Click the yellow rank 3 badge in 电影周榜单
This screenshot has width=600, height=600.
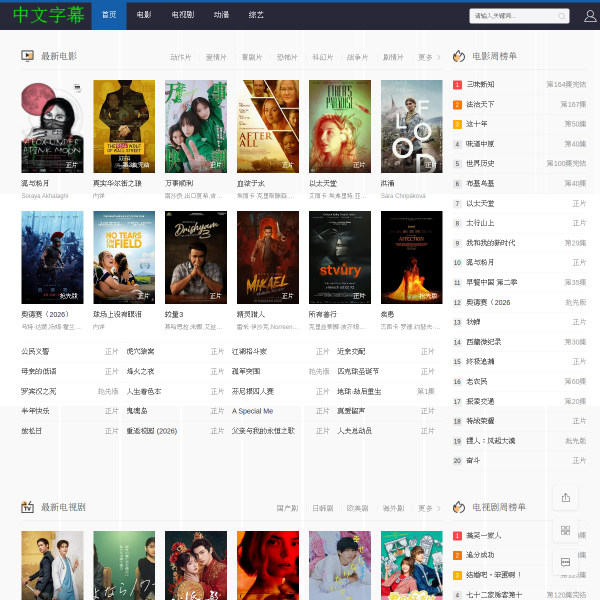[x=457, y=124]
